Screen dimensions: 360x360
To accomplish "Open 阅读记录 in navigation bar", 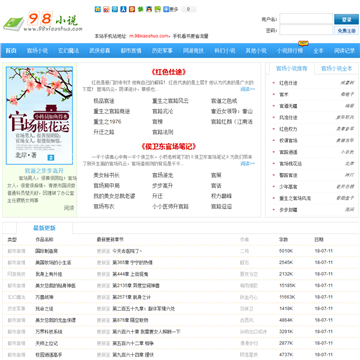I will (x=344, y=51).
